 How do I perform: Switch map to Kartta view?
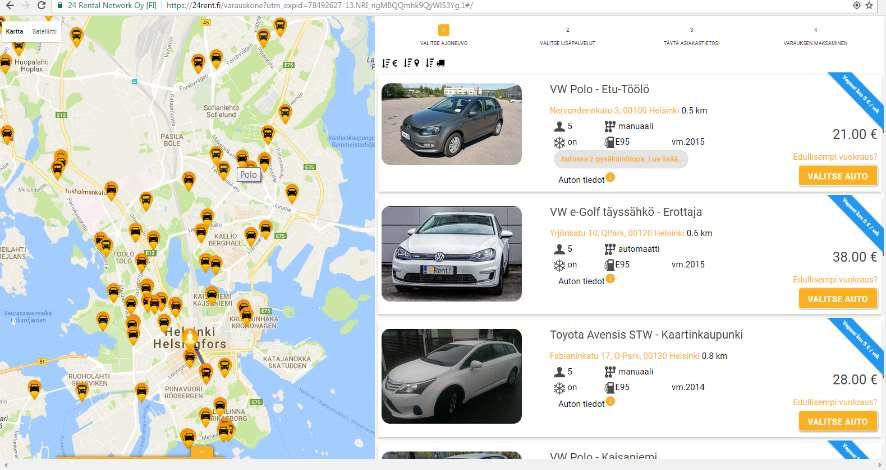pos(15,32)
